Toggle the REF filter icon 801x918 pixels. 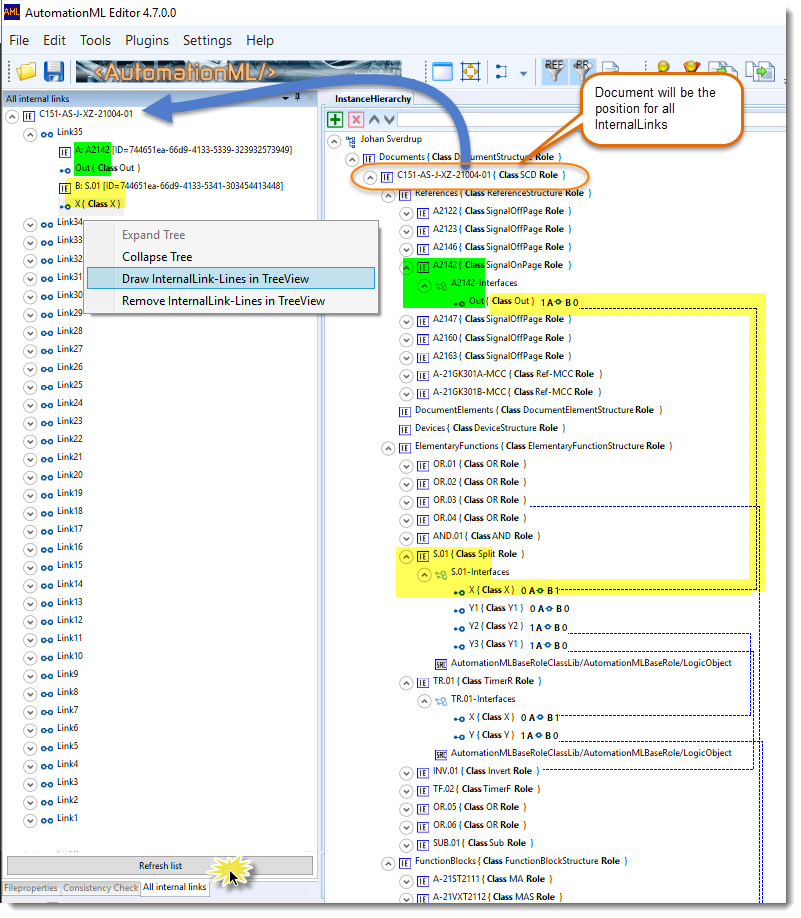pos(554,71)
